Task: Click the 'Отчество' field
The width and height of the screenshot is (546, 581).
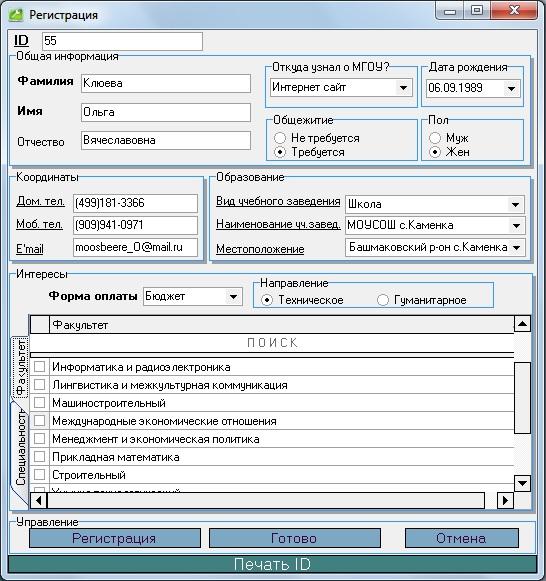Action: (166, 140)
